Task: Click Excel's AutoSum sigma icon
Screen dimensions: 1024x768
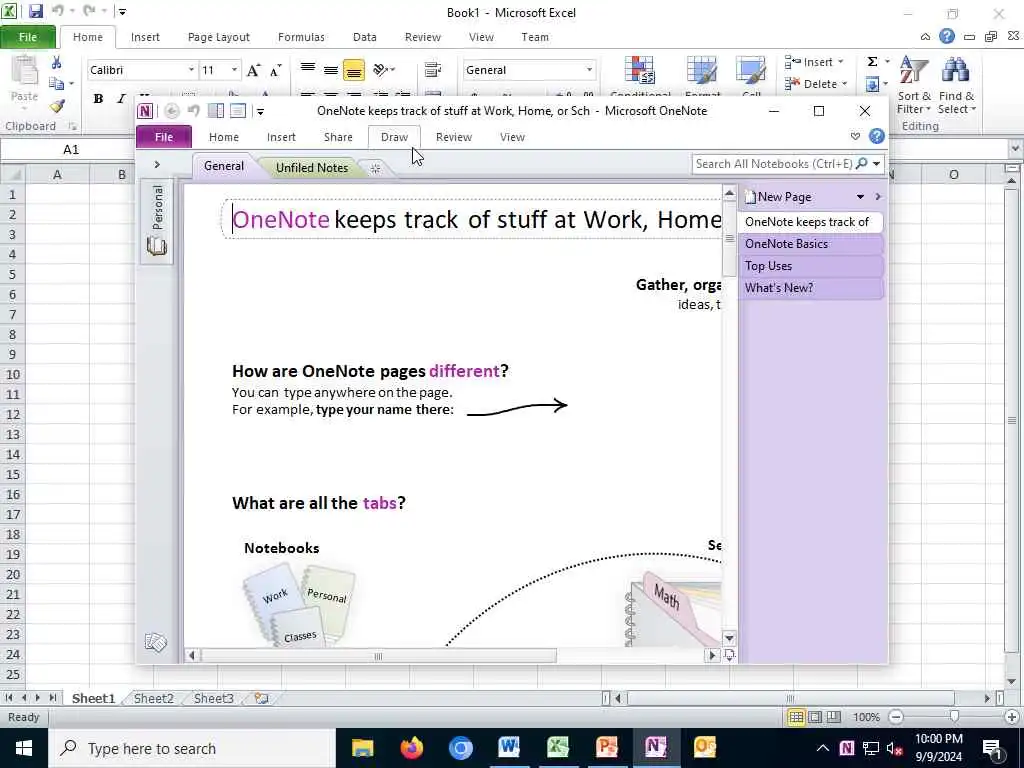Action: (872, 62)
